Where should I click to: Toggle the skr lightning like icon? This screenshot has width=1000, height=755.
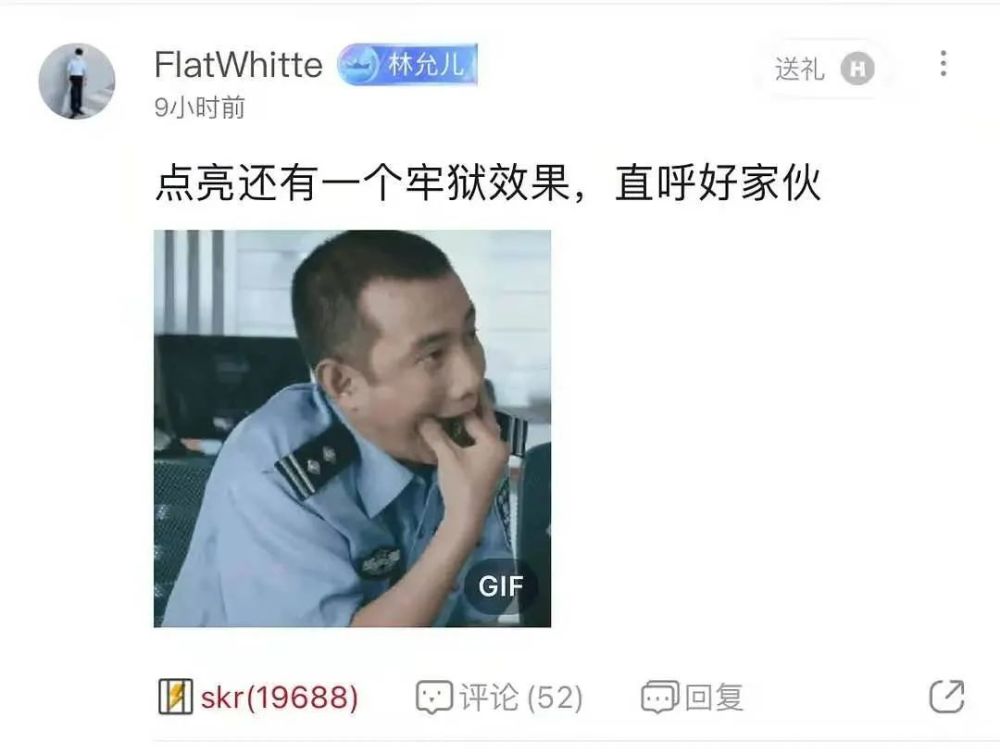click(x=175, y=697)
